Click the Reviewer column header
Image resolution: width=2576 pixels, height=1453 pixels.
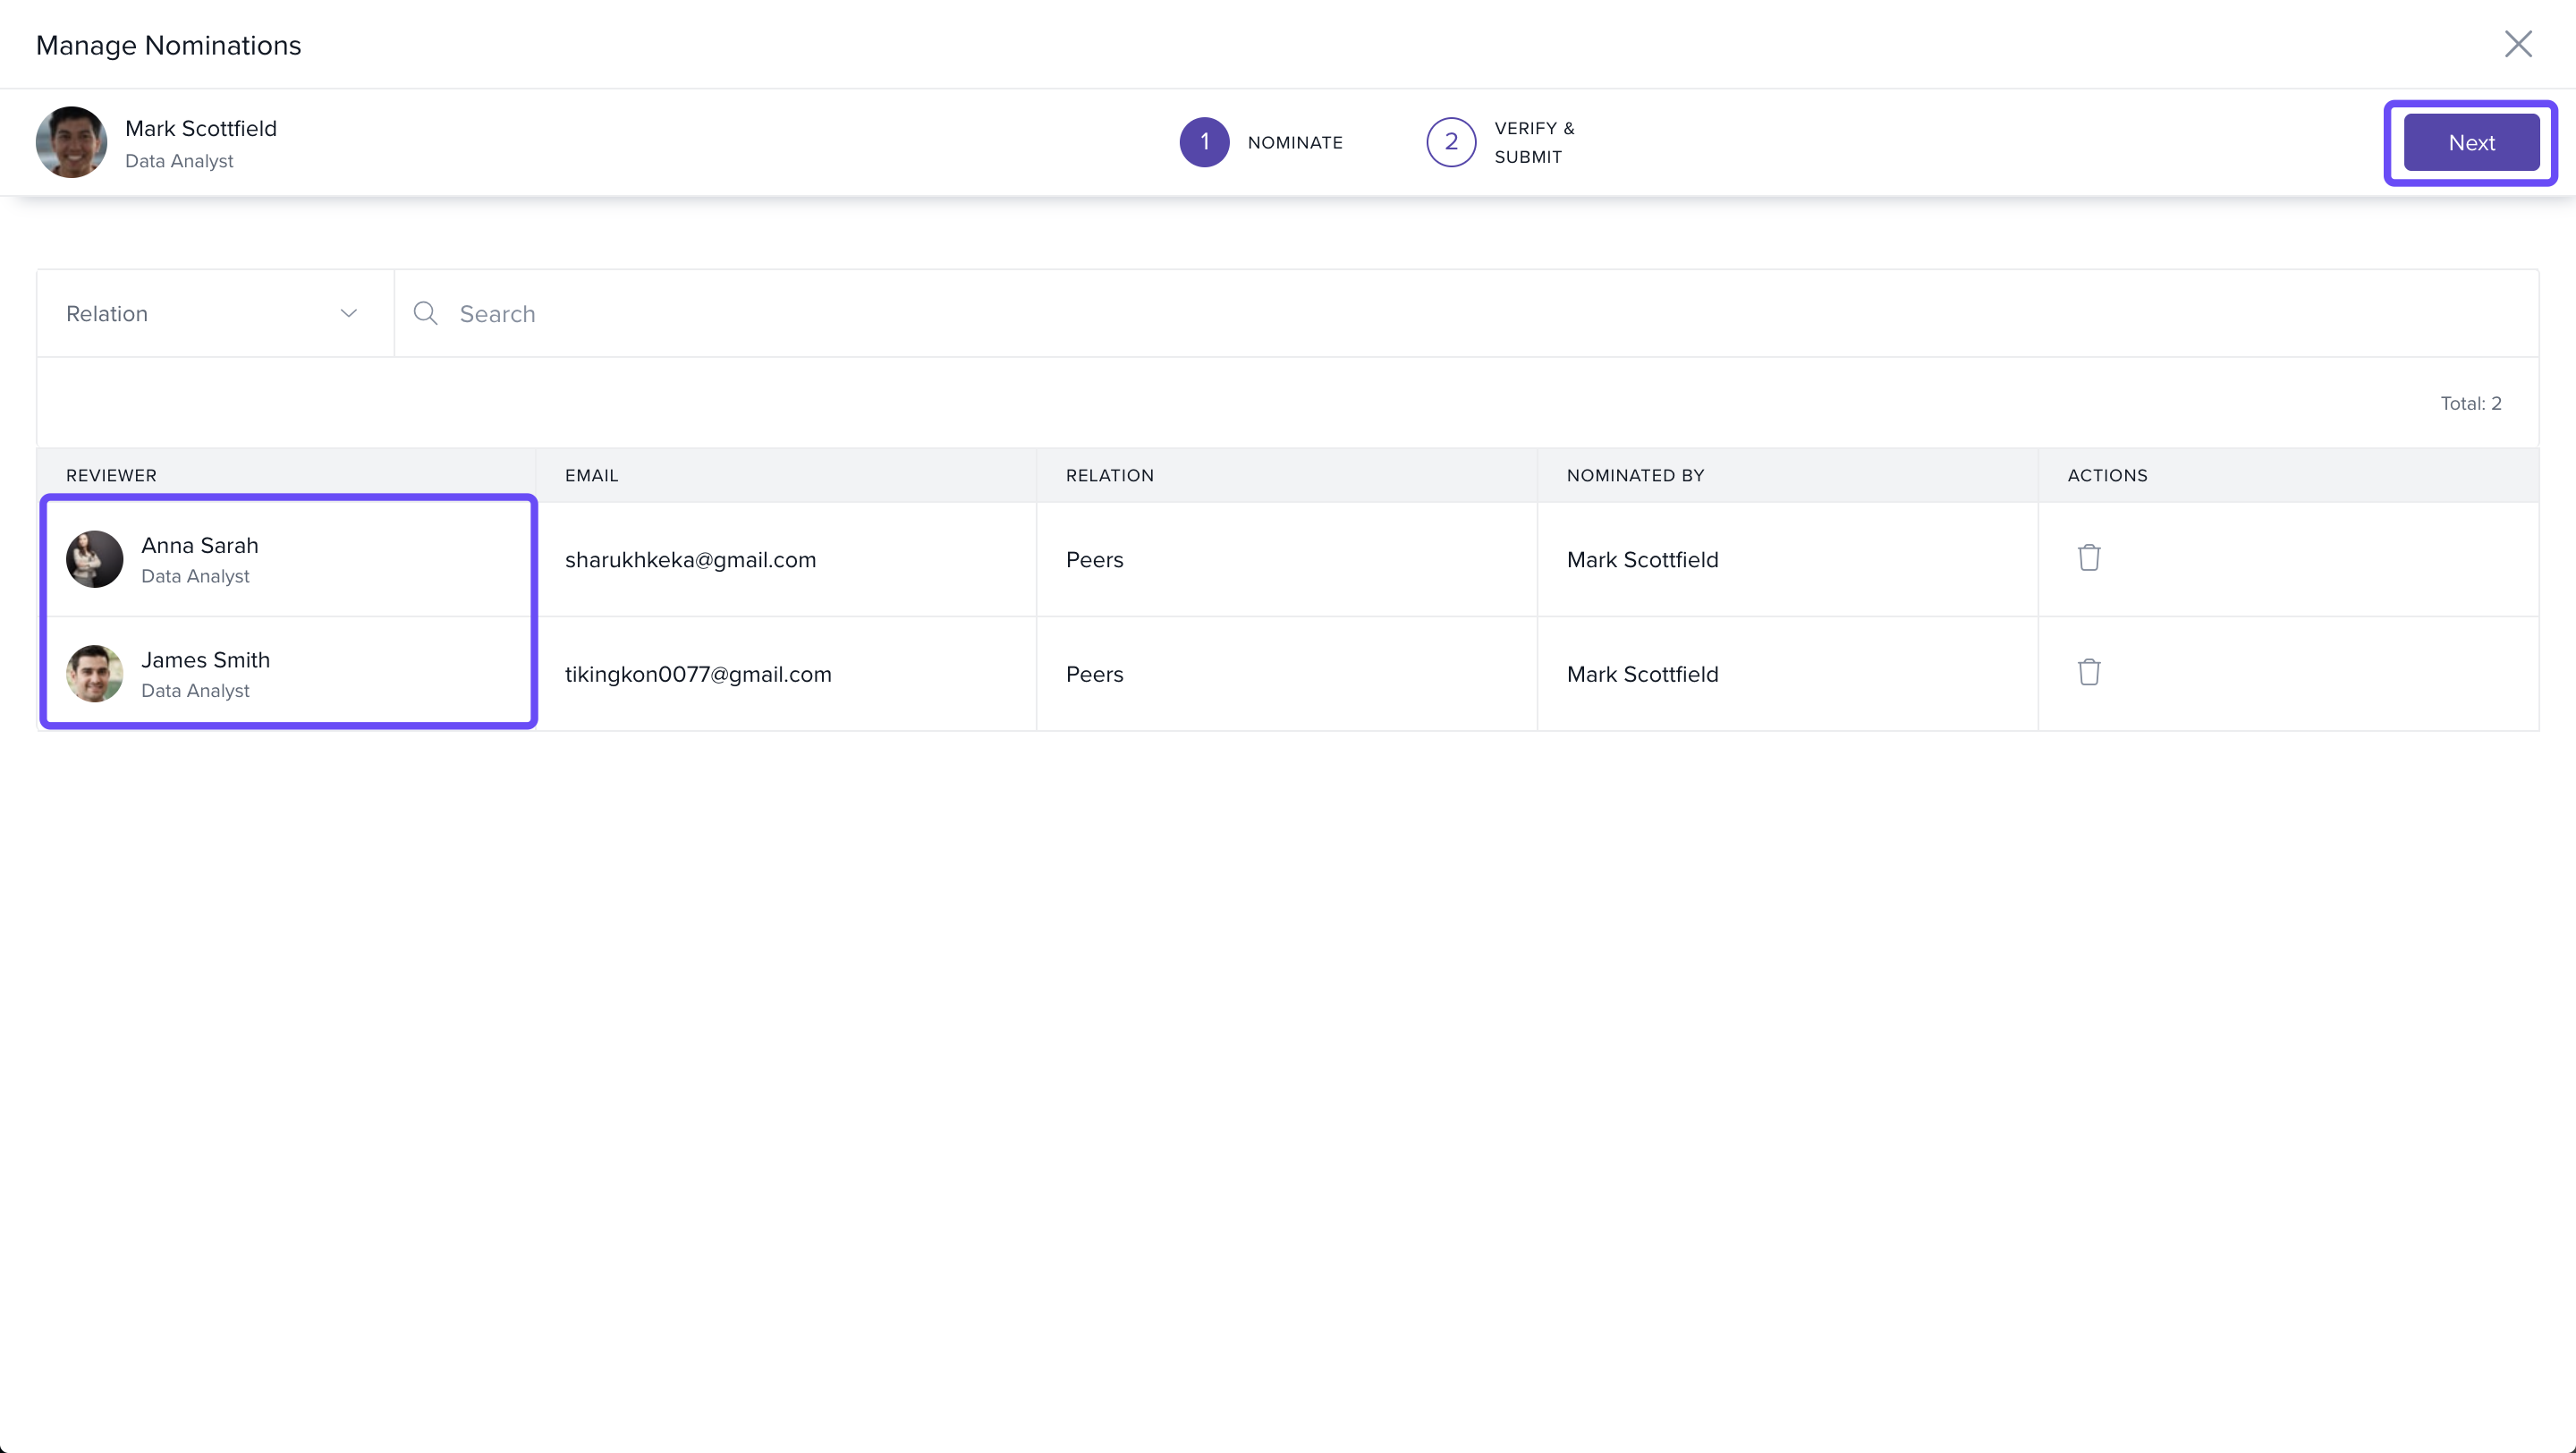[111, 476]
